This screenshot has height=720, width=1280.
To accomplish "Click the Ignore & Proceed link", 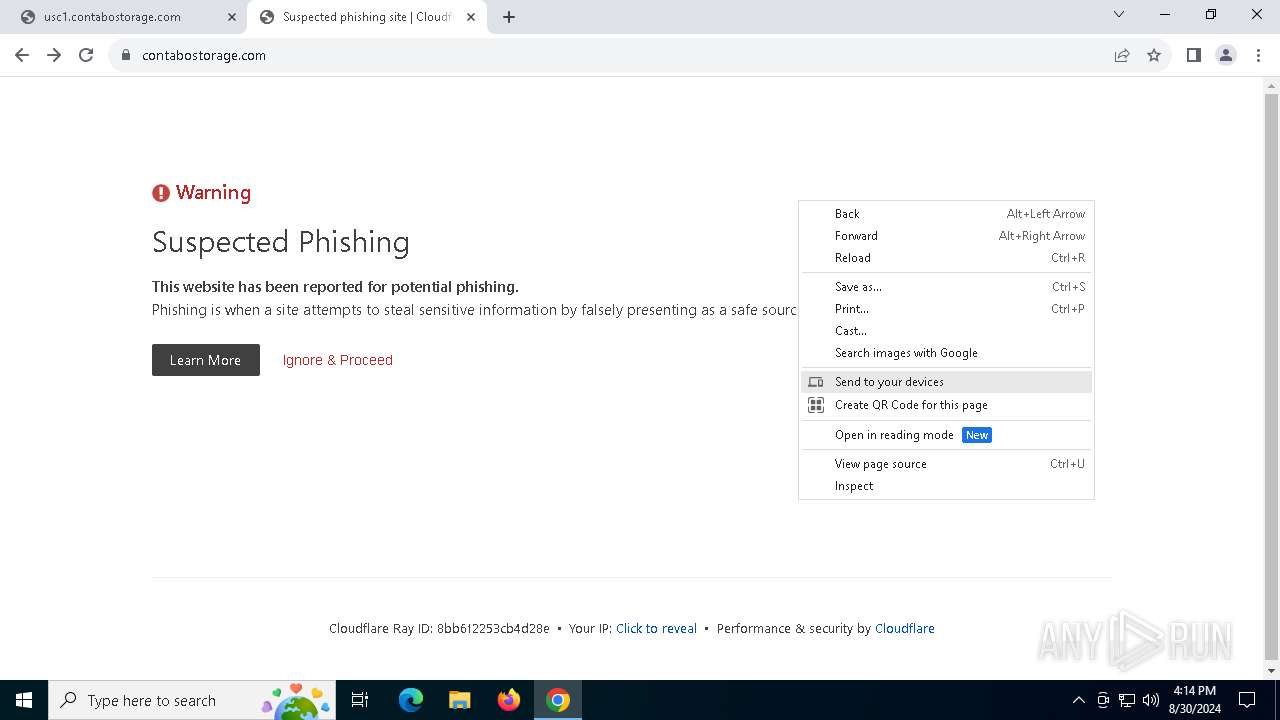I will click(x=338, y=360).
